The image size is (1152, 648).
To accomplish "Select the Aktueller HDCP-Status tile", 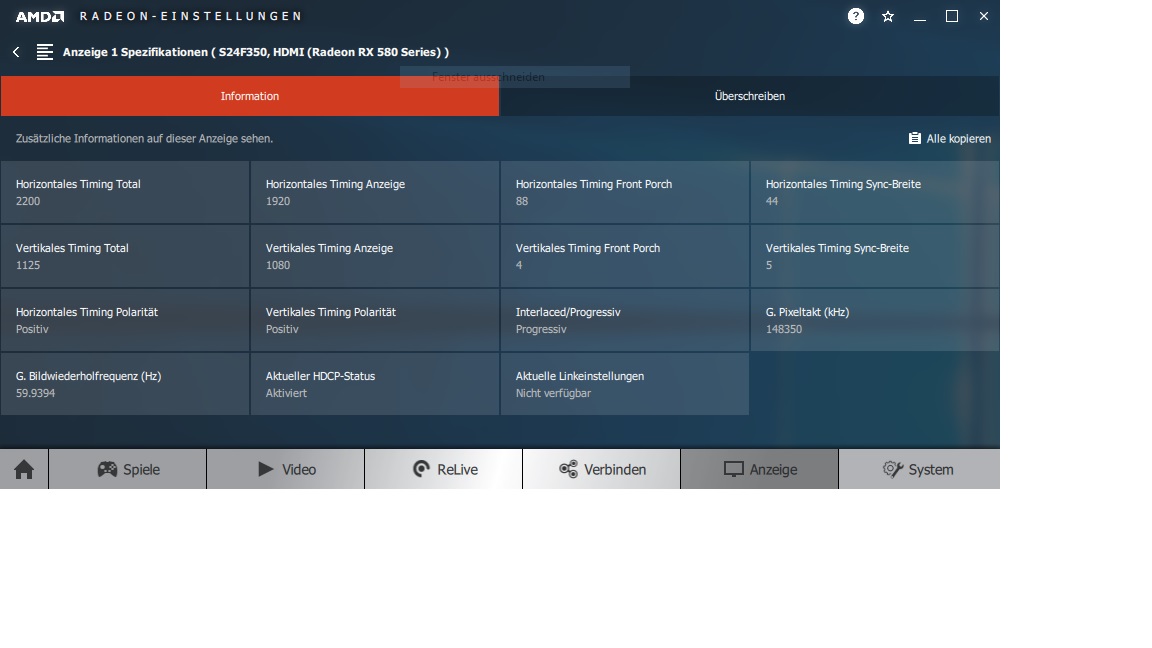I will (375, 384).
